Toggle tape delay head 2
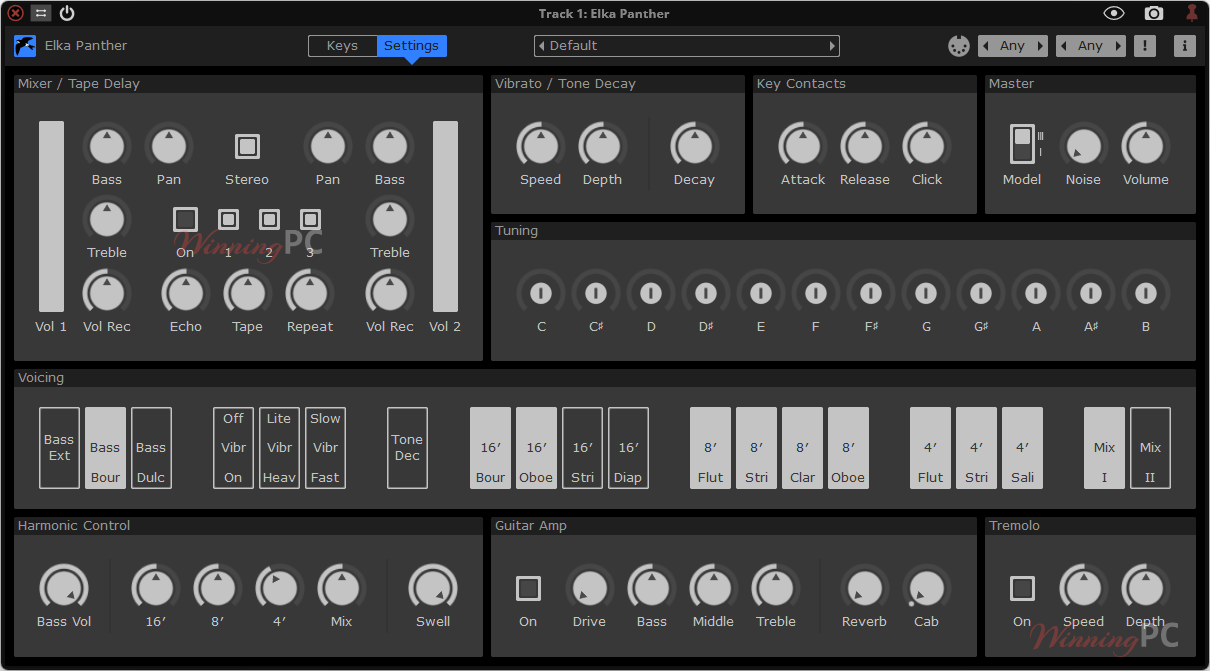The image size is (1210, 671). [269, 219]
